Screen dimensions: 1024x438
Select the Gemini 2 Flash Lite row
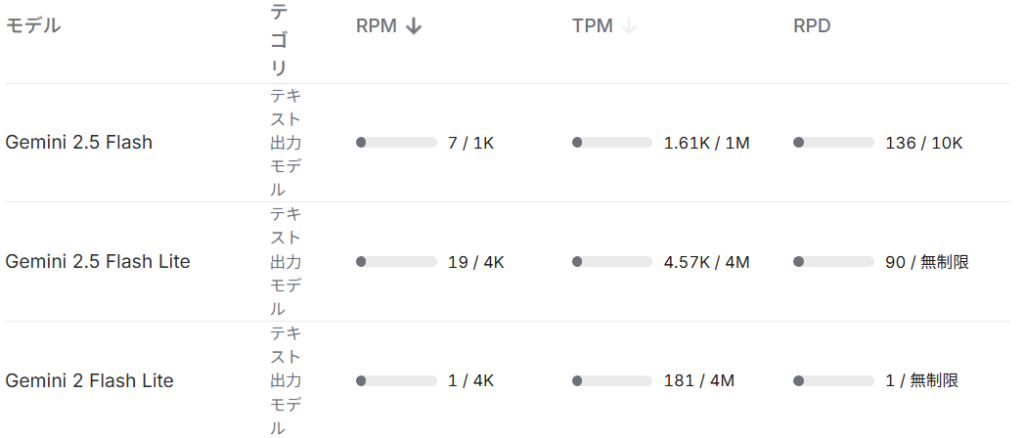tap(89, 381)
